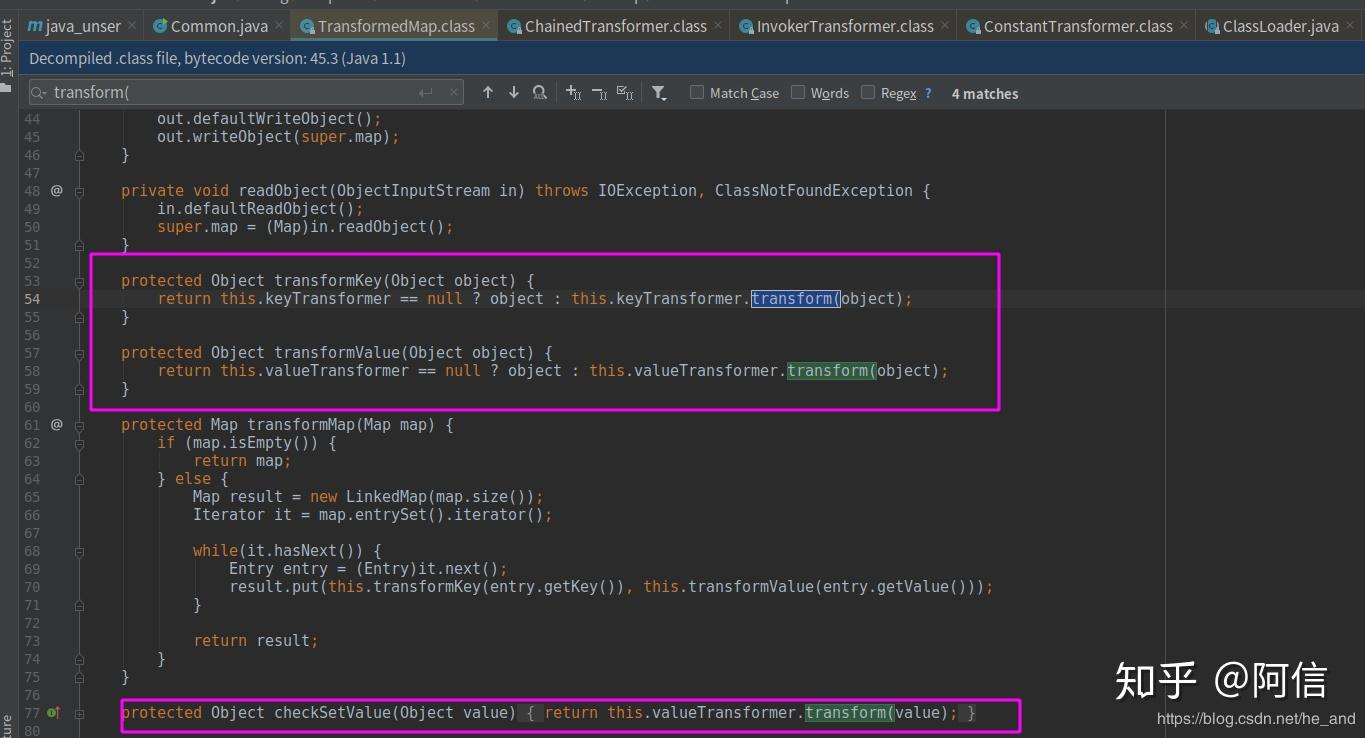Image resolution: width=1365 pixels, height=738 pixels.
Task: Collapse the readObject method at line 48
Action: pyautogui.click(x=79, y=191)
